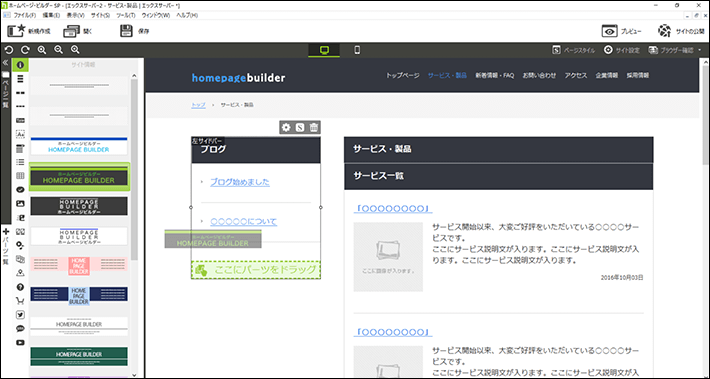Image resolution: width=710 pixels, height=379 pixels.
Task: Select the dark green HOMEPAGE BUILDER thumbnail
Action: pos(79,356)
